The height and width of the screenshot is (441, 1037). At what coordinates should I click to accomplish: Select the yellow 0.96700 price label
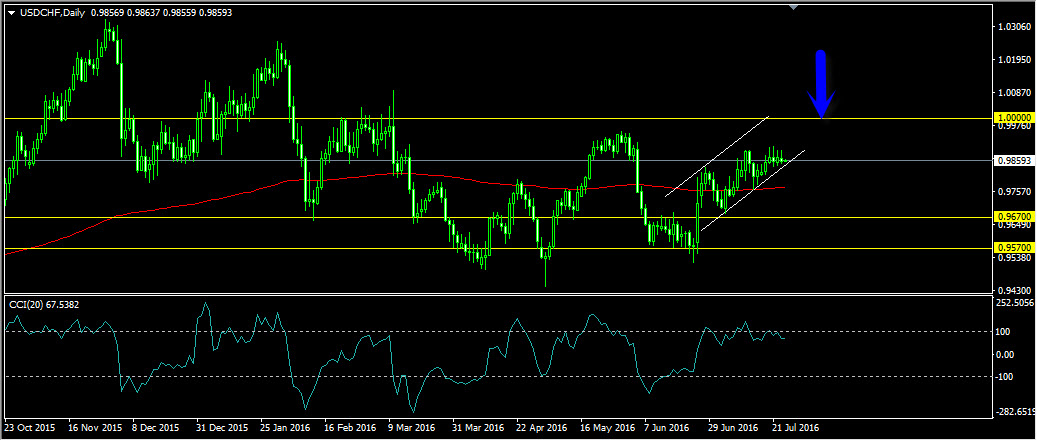tap(1014, 216)
